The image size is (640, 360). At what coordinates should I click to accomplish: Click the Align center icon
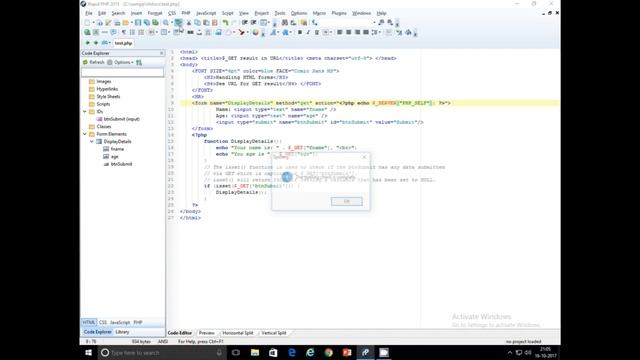(x=349, y=32)
